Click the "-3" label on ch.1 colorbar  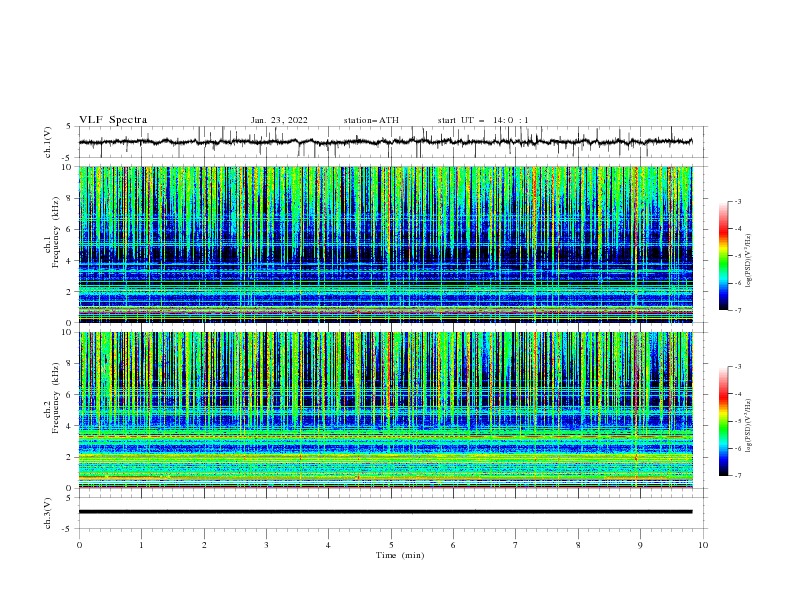(737, 201)
